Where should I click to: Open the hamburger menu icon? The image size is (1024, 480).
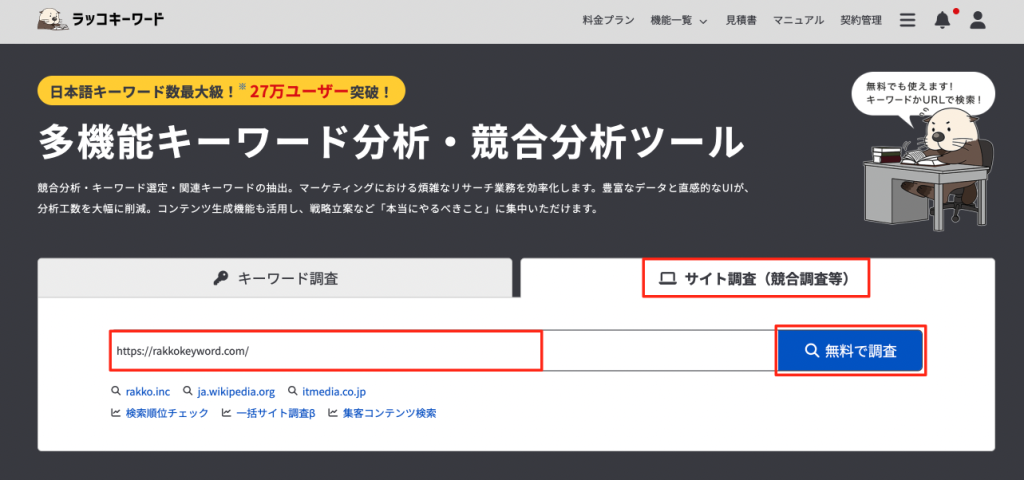(x=908, y=20)
